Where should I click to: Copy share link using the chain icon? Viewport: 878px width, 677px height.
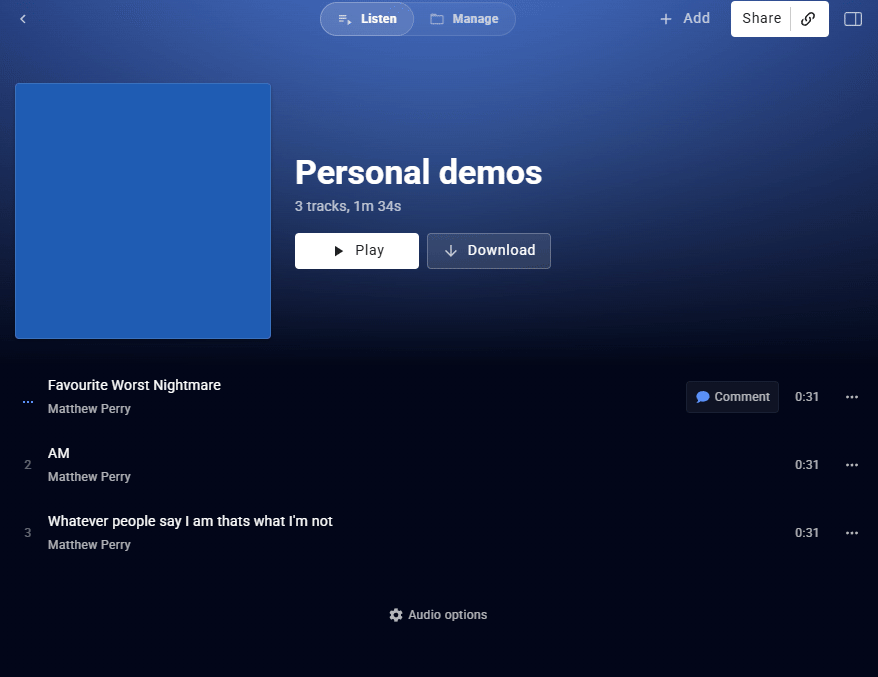[x=808, y=18]
